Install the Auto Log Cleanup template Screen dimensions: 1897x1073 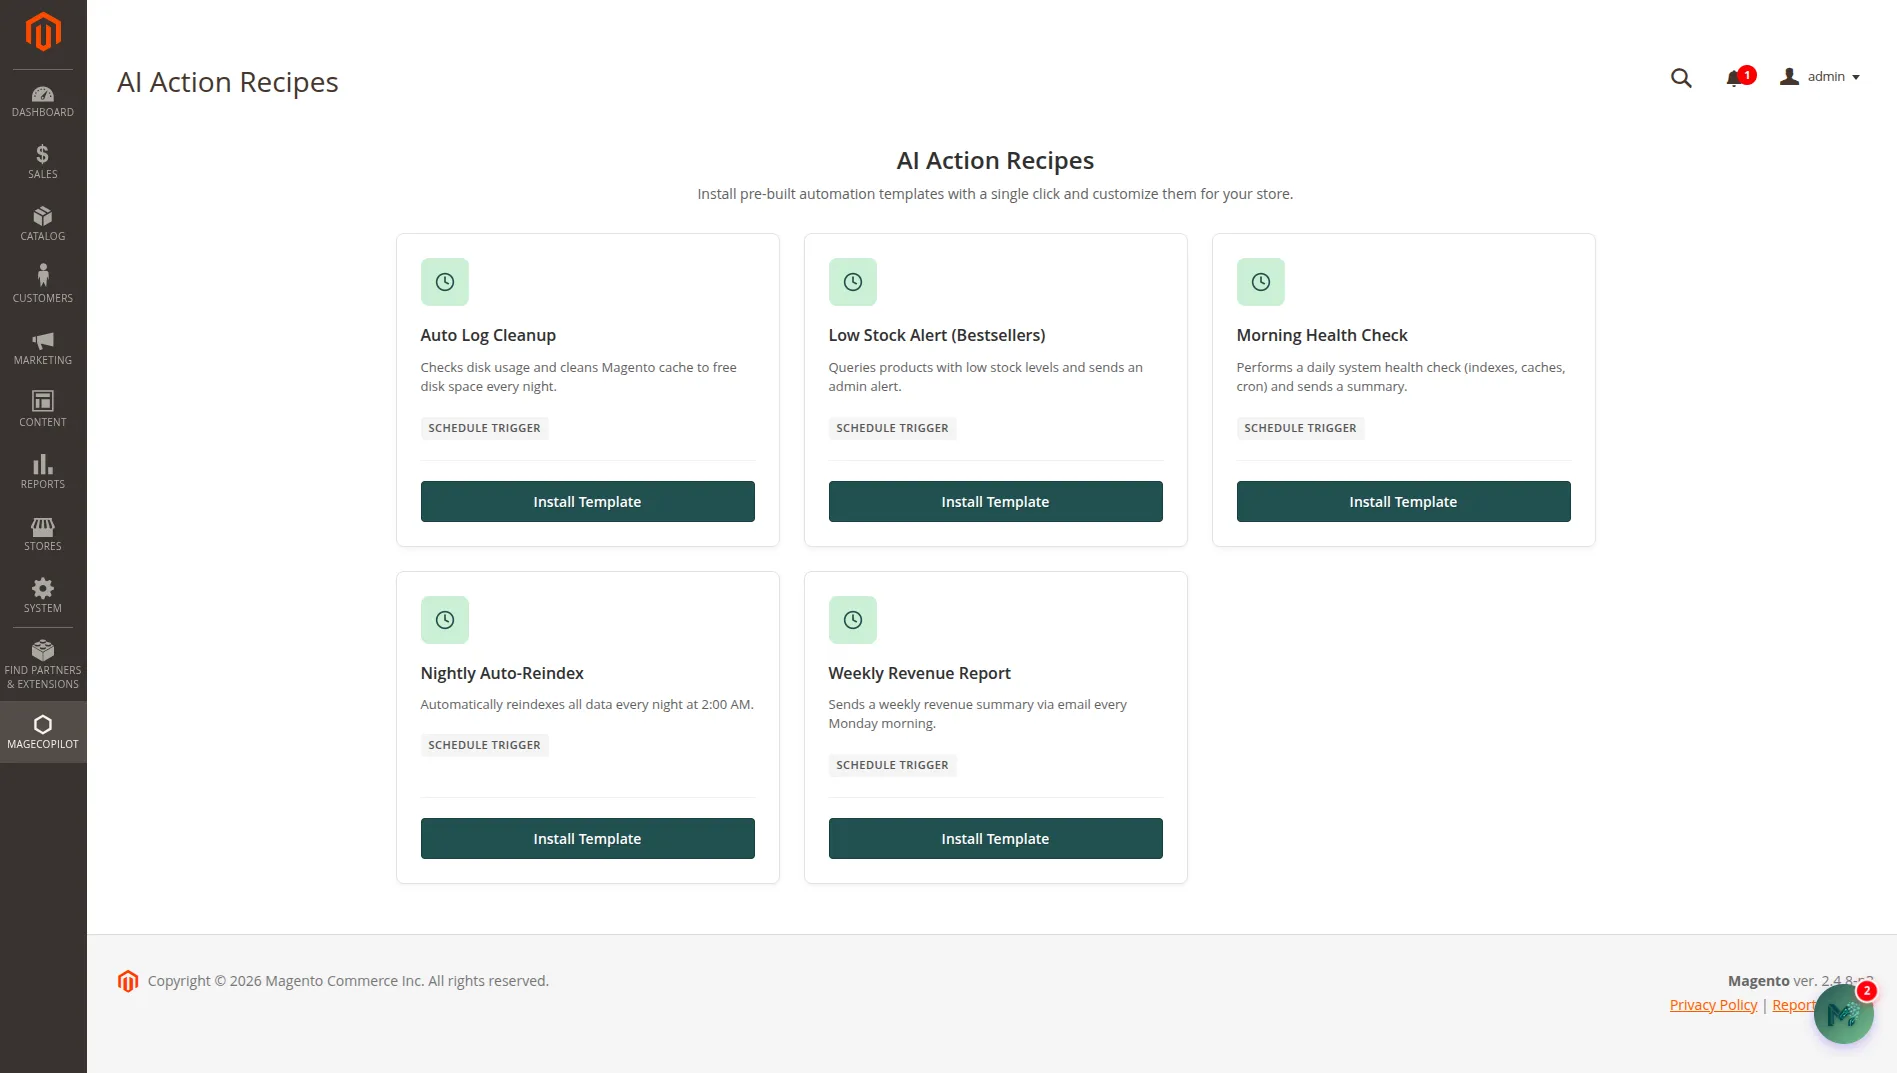pyautogui.click(x=588, y=502)
